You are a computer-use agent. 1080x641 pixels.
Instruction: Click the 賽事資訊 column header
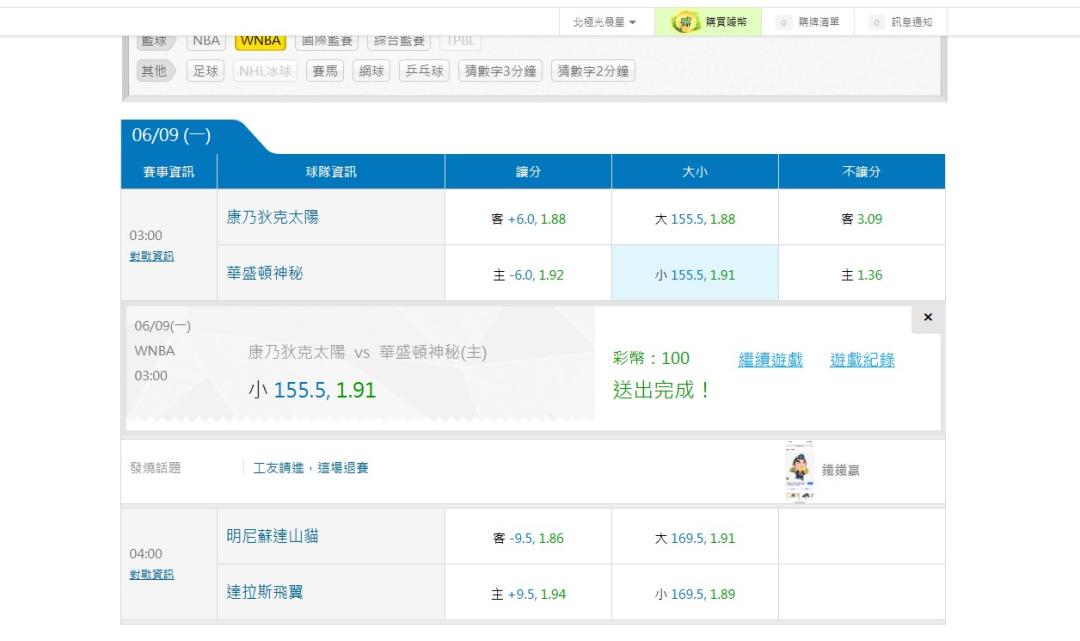click(x=169, y=171)
